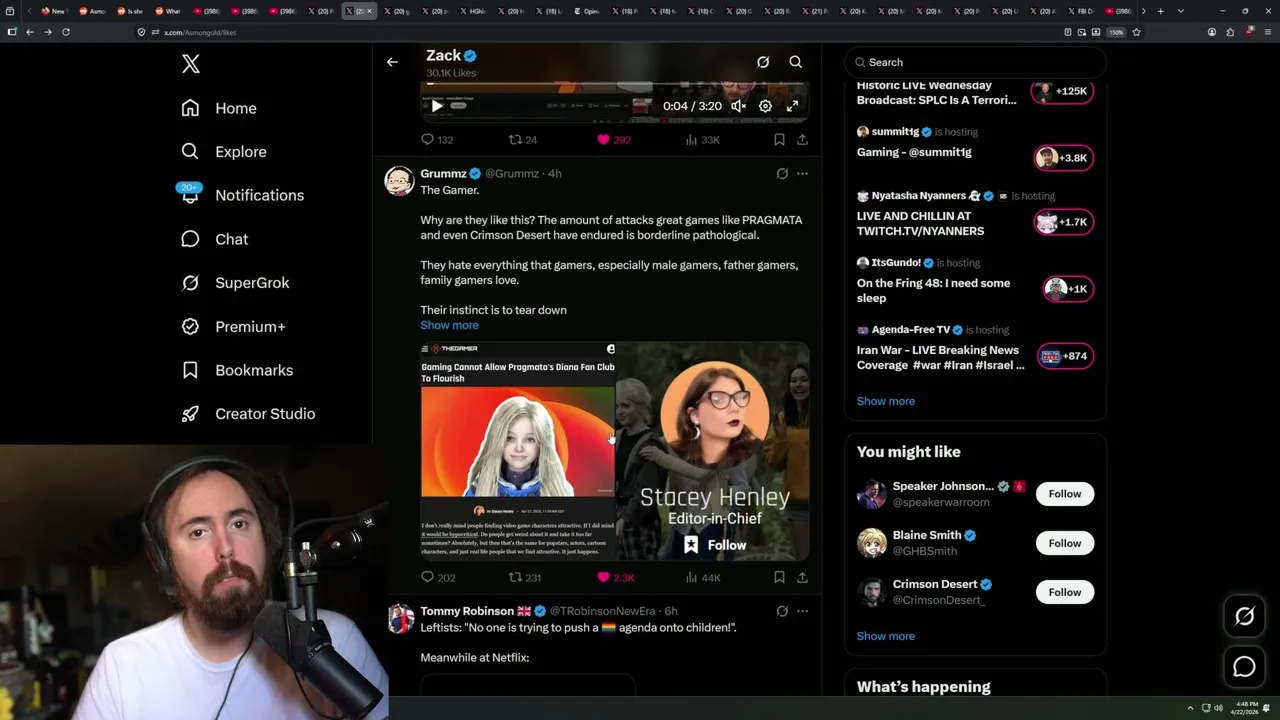The width and height of the screenshot is (1280, 720).
Task: Unlike the top post with 292 likes
Action: [x=614, y=140]
